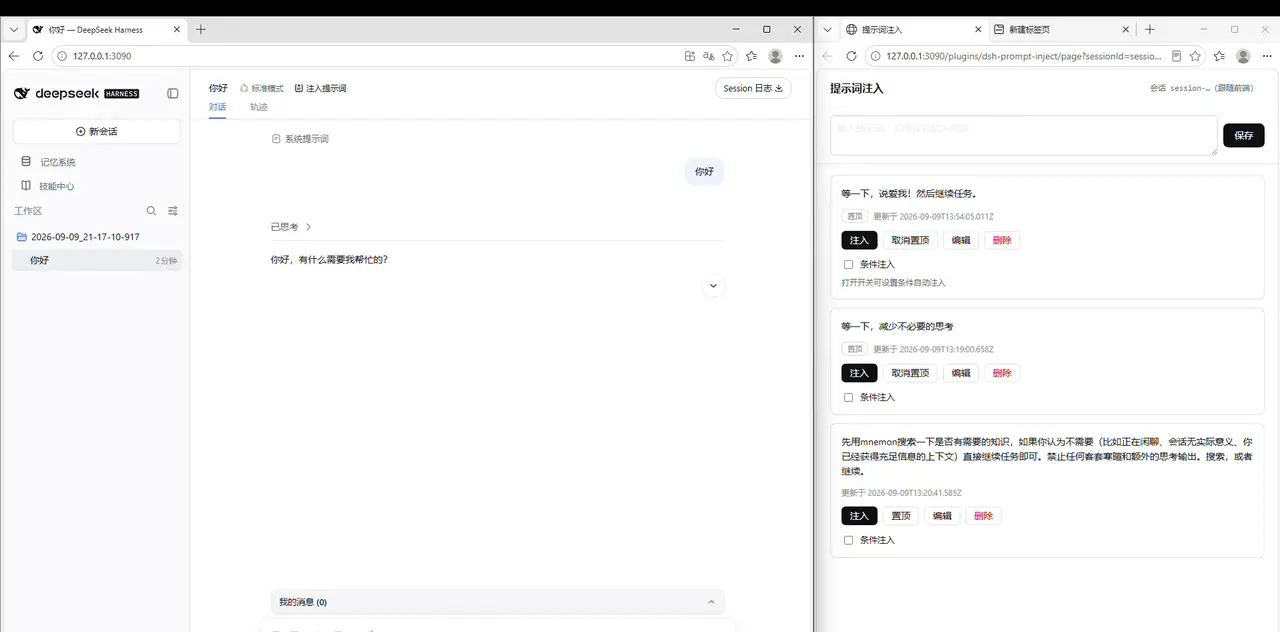
Task: Click the 你好 user message bubble
Action: click(x=705, y=172)
